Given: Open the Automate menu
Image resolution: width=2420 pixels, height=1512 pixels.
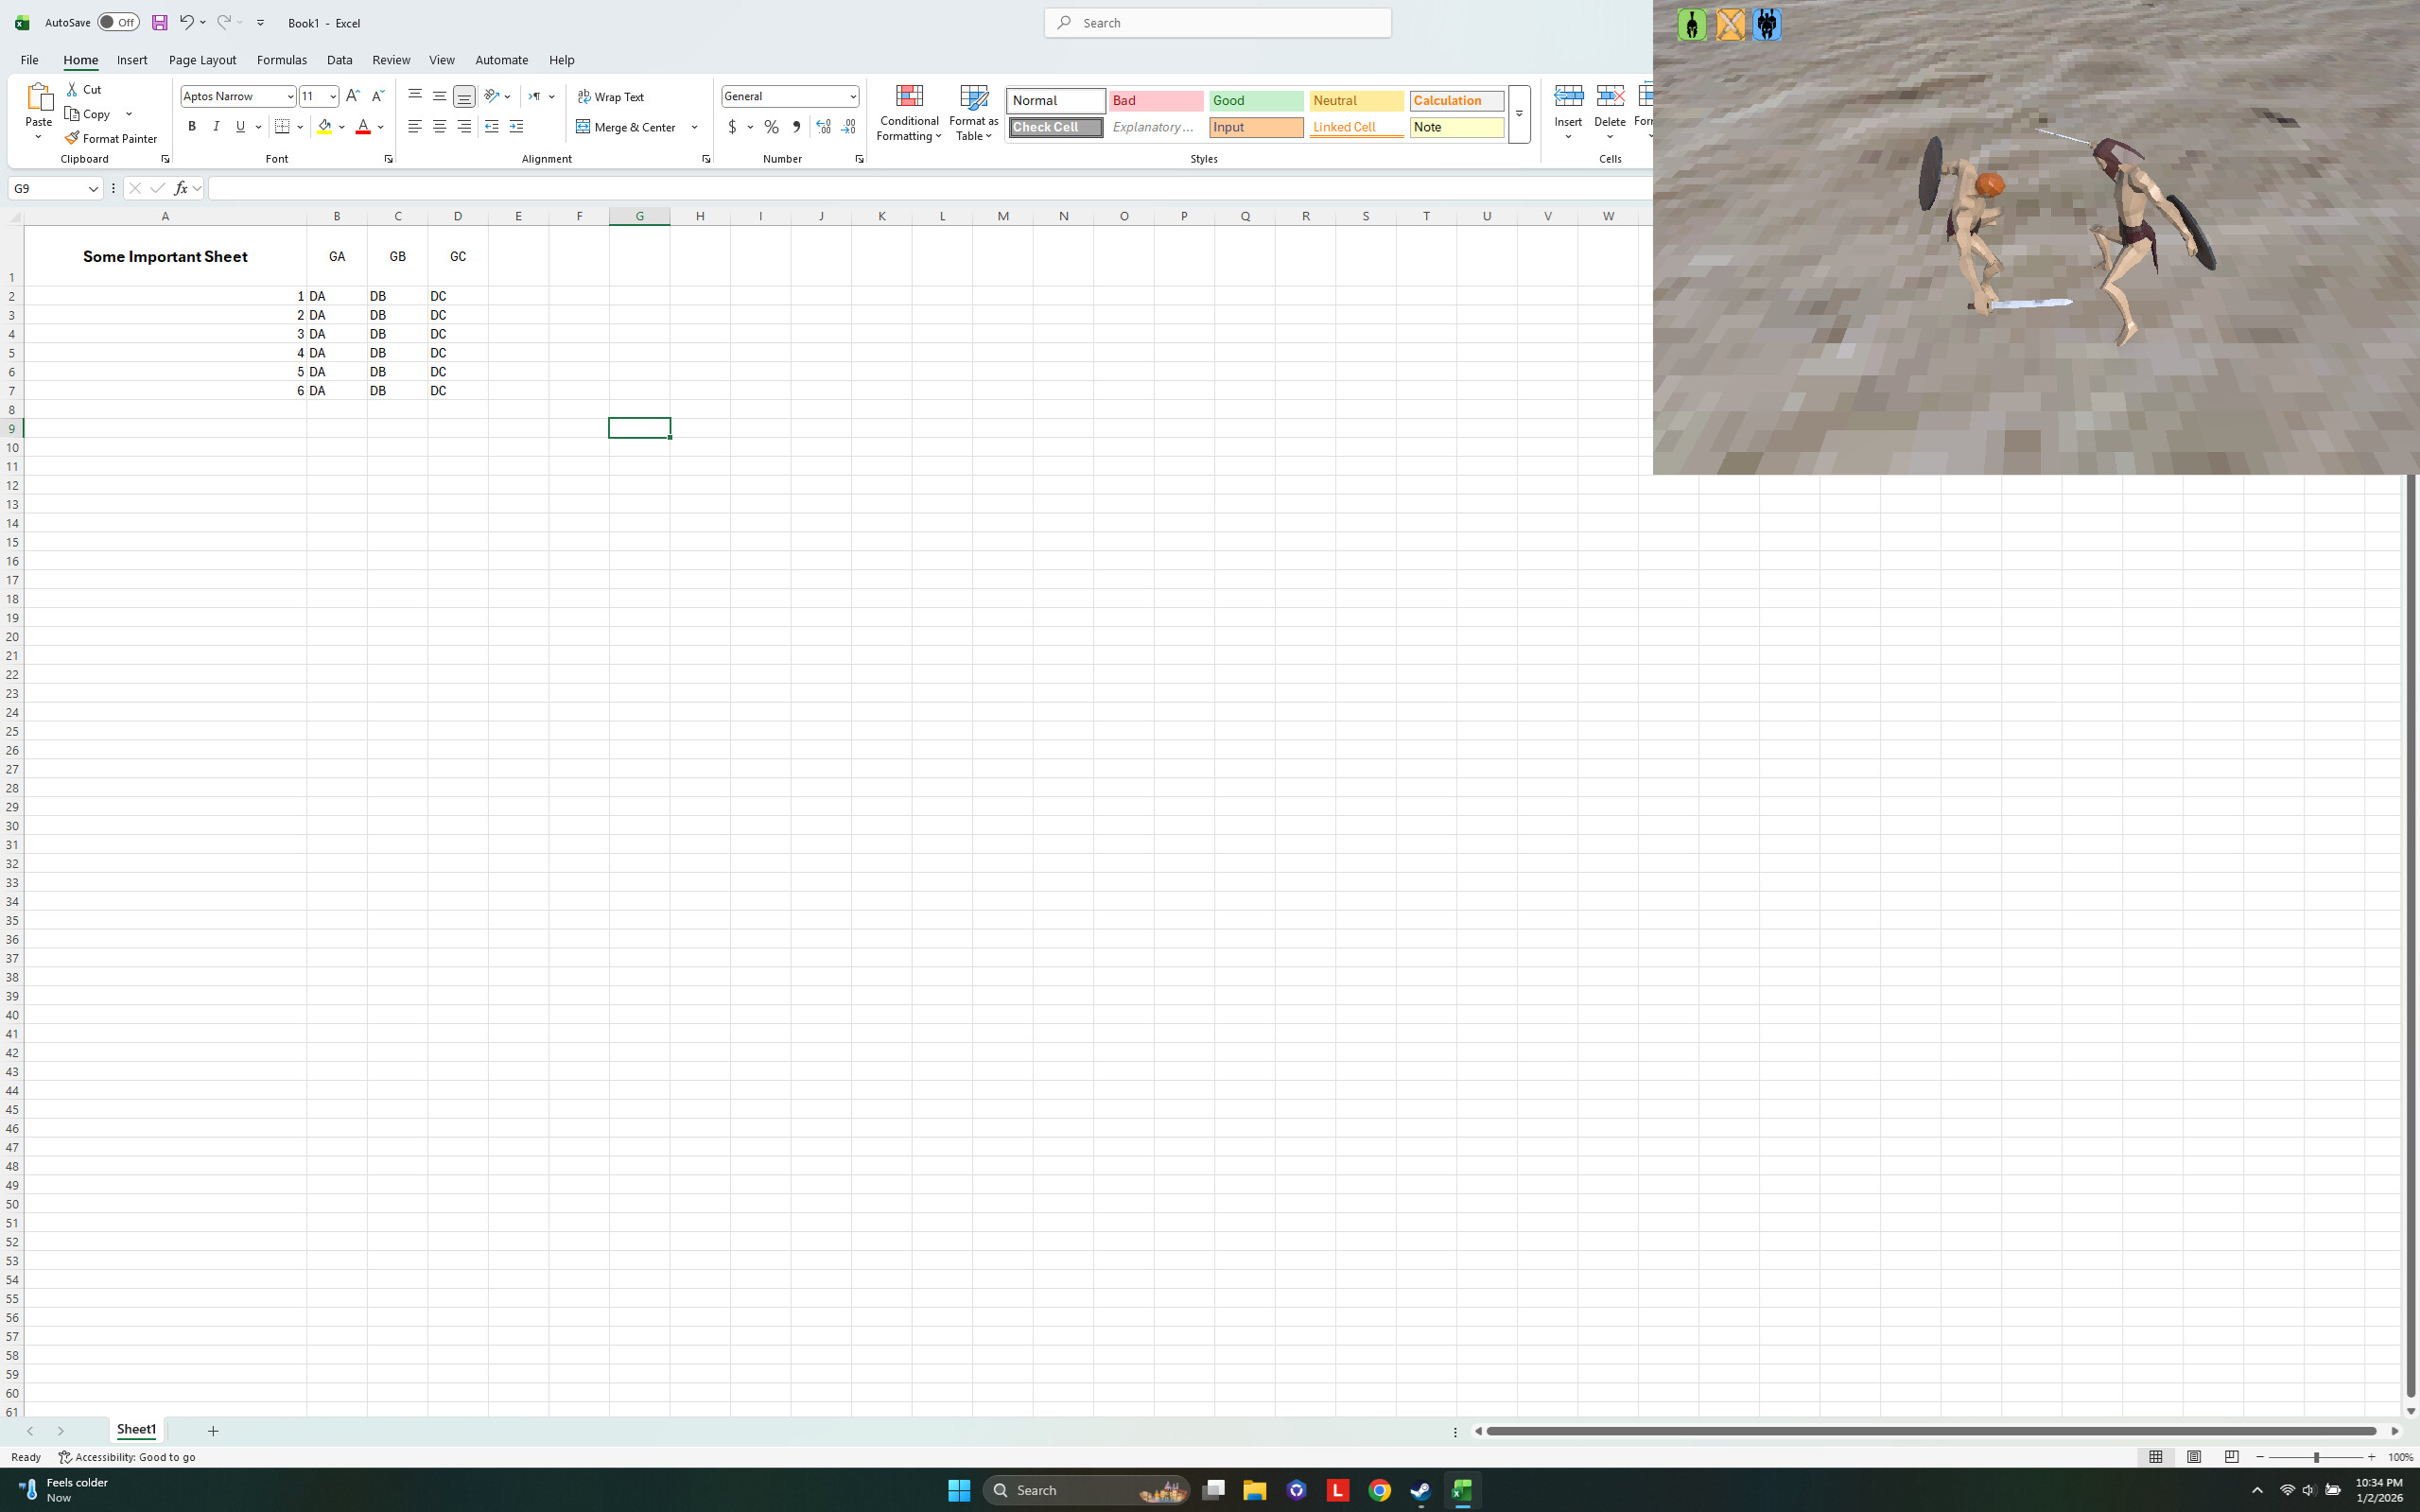Looking at the screenshot, I should tap(501, 59).
